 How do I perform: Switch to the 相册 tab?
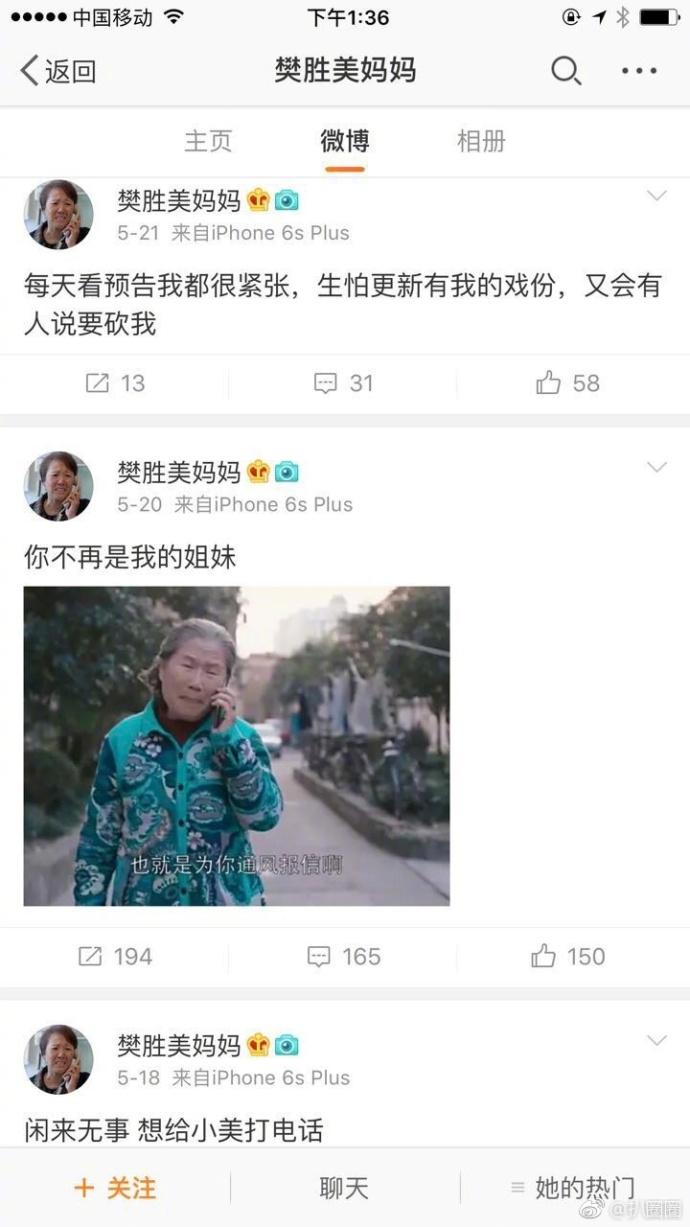[481, 141]
